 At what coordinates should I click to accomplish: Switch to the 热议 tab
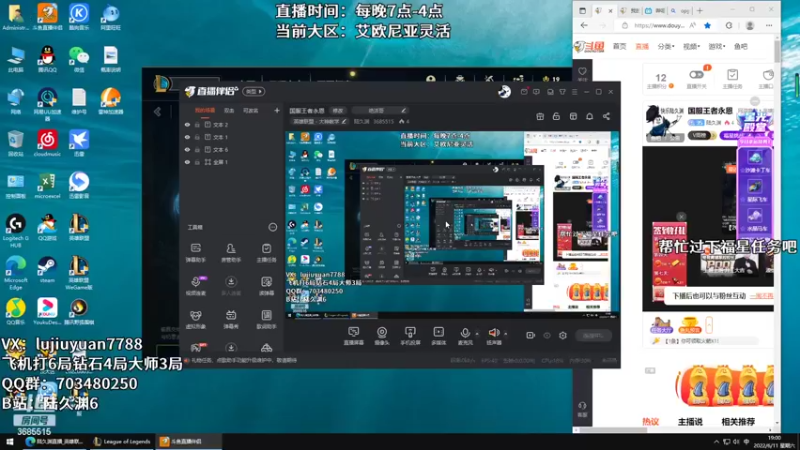click(x=651, y=421)
